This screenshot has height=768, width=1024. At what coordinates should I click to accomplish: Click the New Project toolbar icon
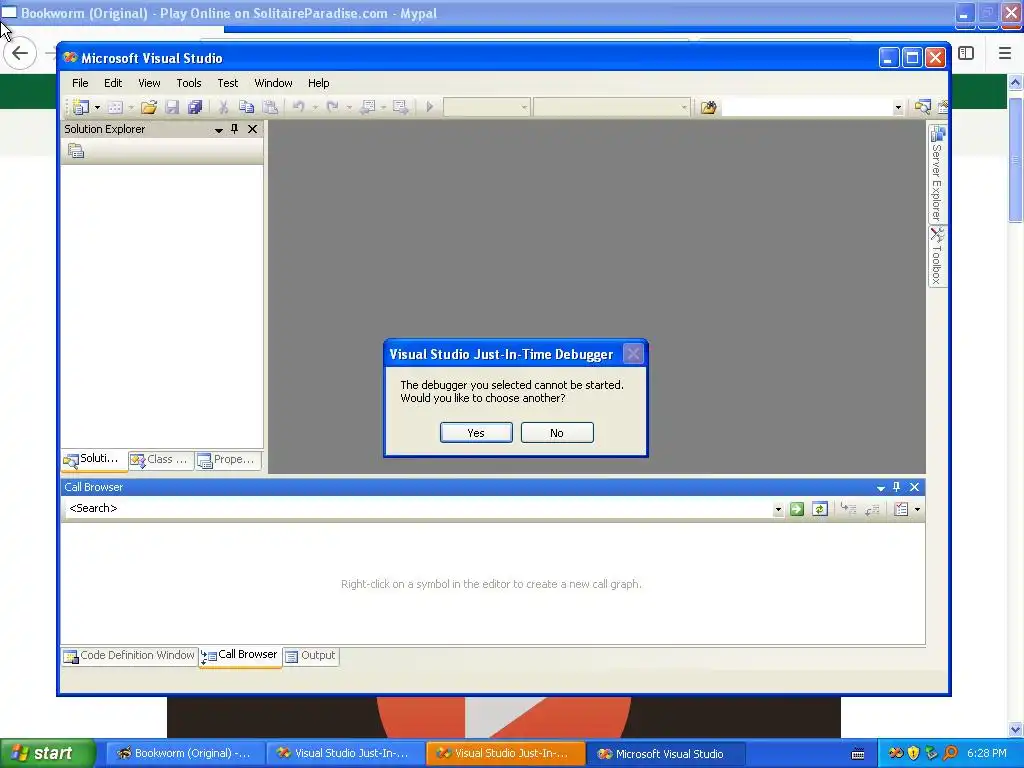click(x=81, y=107)
